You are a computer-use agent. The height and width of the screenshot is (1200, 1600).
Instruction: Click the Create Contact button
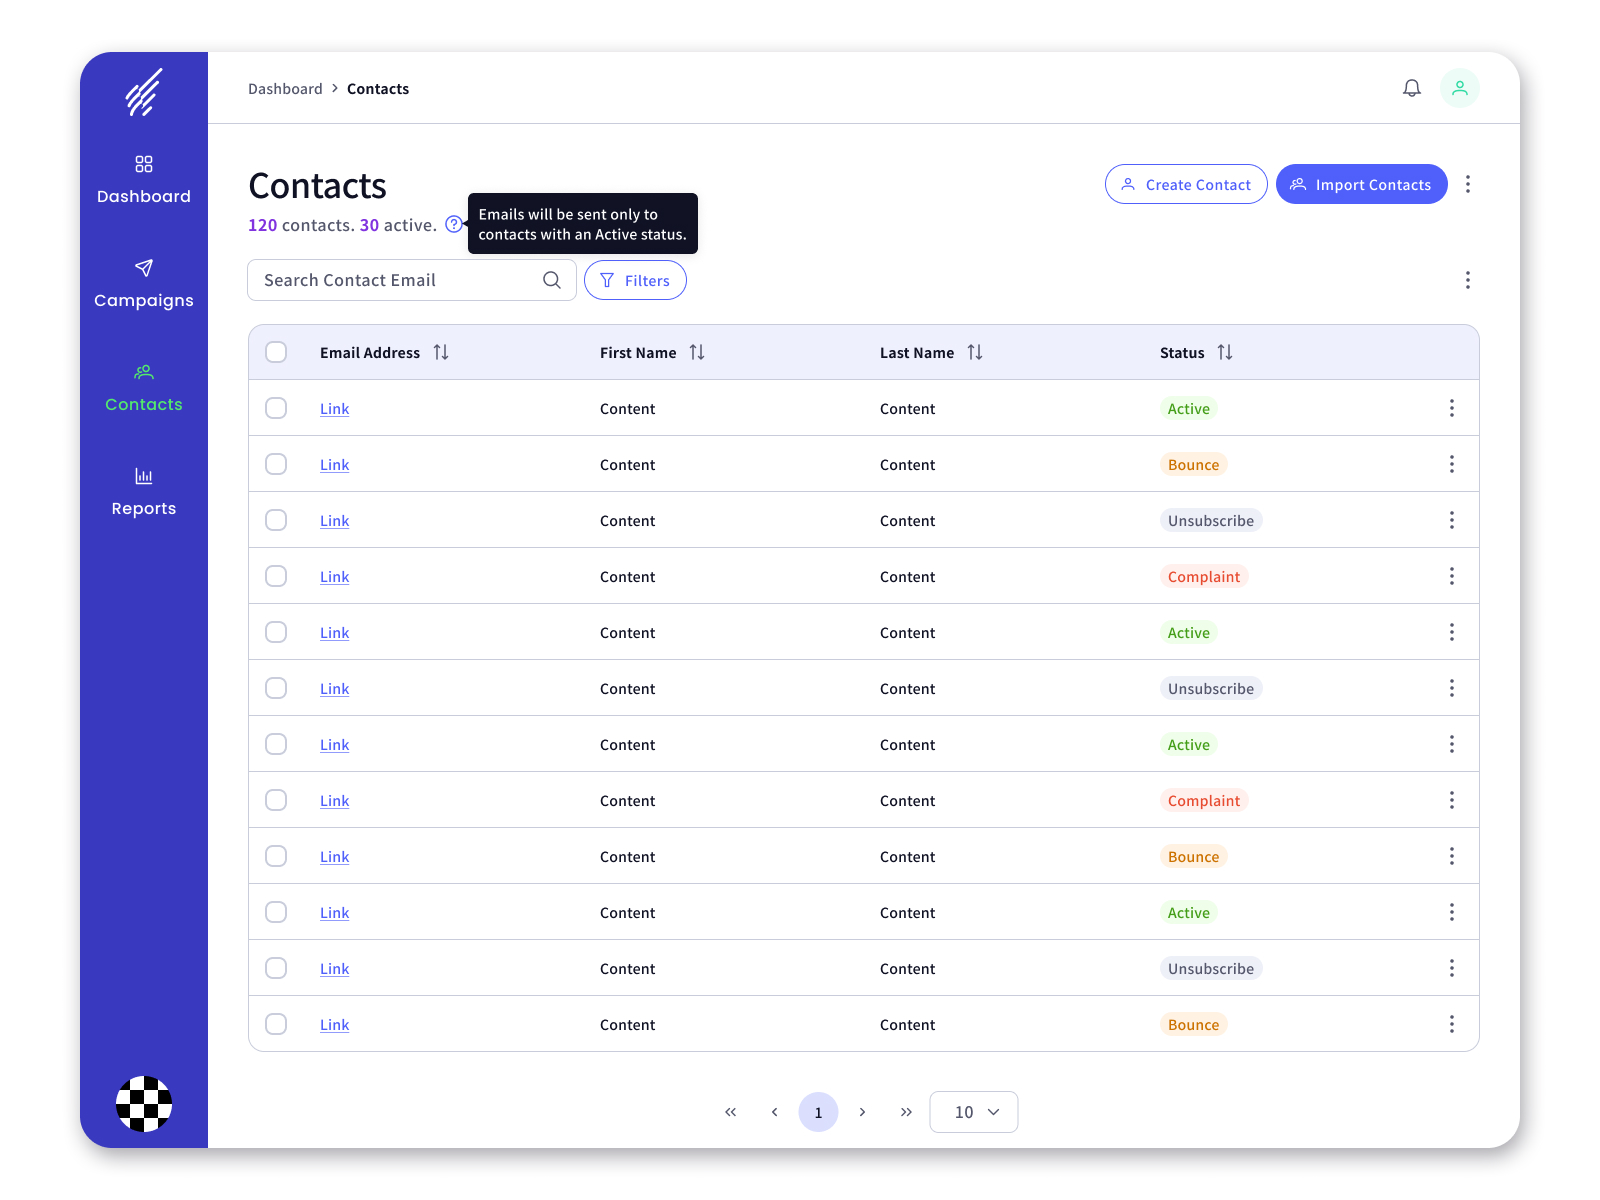click(1186, 184)
